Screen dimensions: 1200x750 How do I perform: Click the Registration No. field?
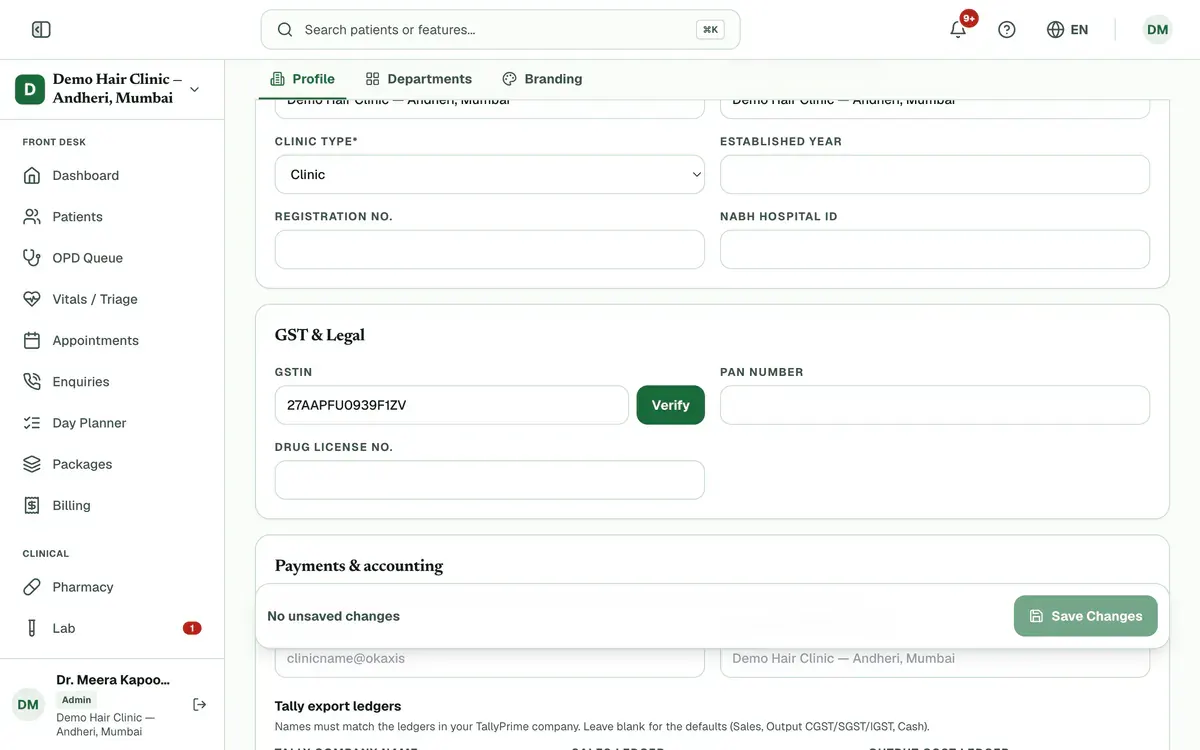[490, 250]
